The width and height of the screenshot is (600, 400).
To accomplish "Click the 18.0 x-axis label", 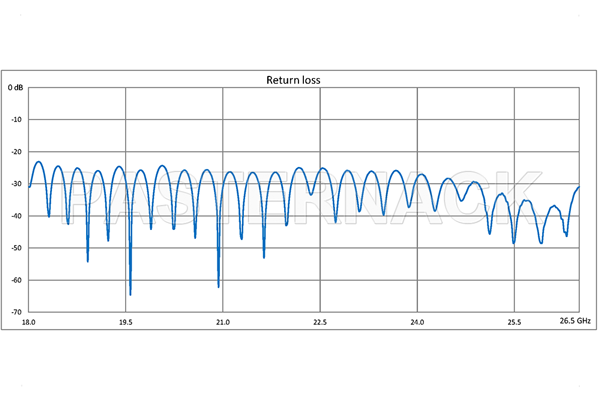I will [x=29, y=323].
